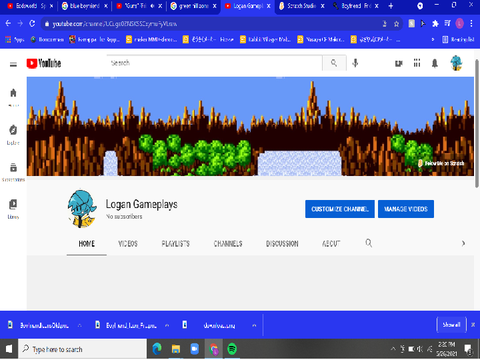
Task: Click the No subscribers text
Action: [124, 217]
